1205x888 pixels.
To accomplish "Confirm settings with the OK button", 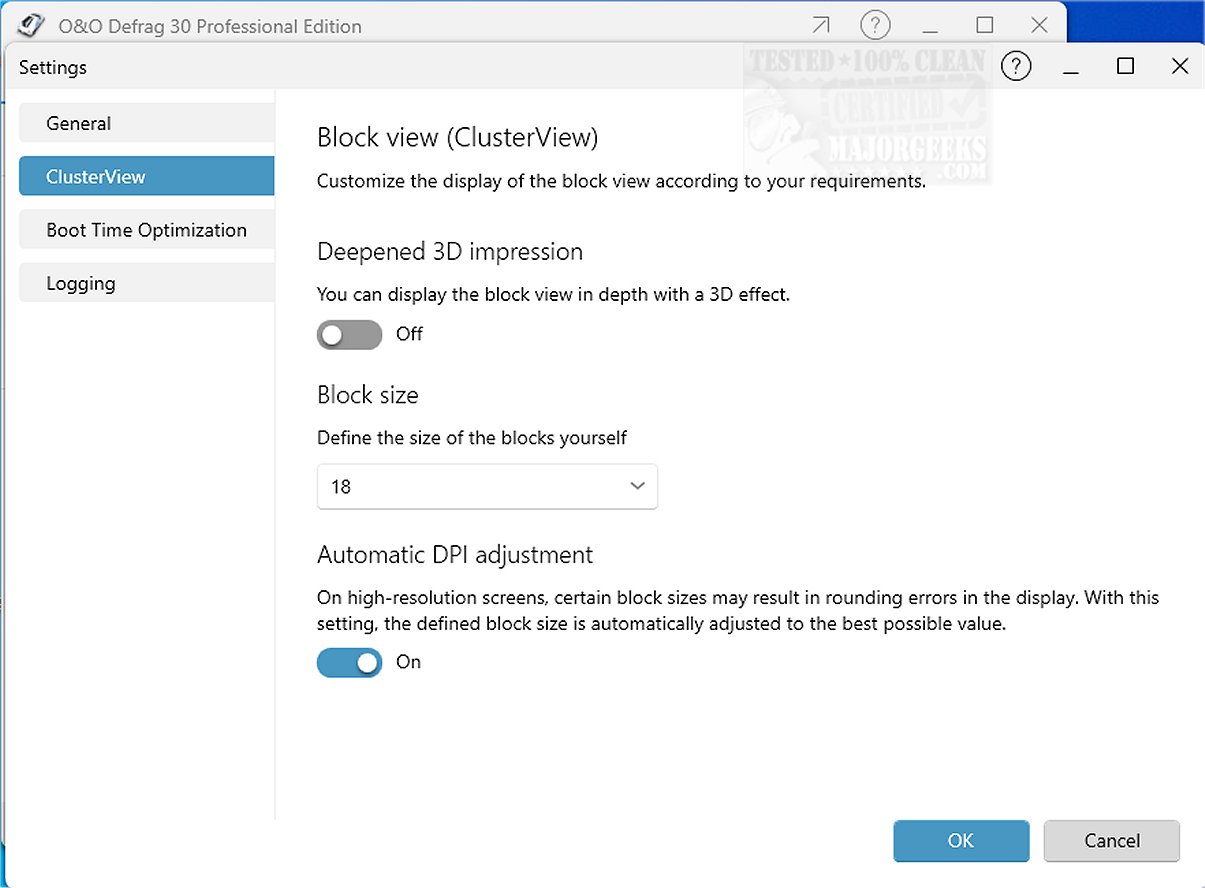I will coord(961,841).
